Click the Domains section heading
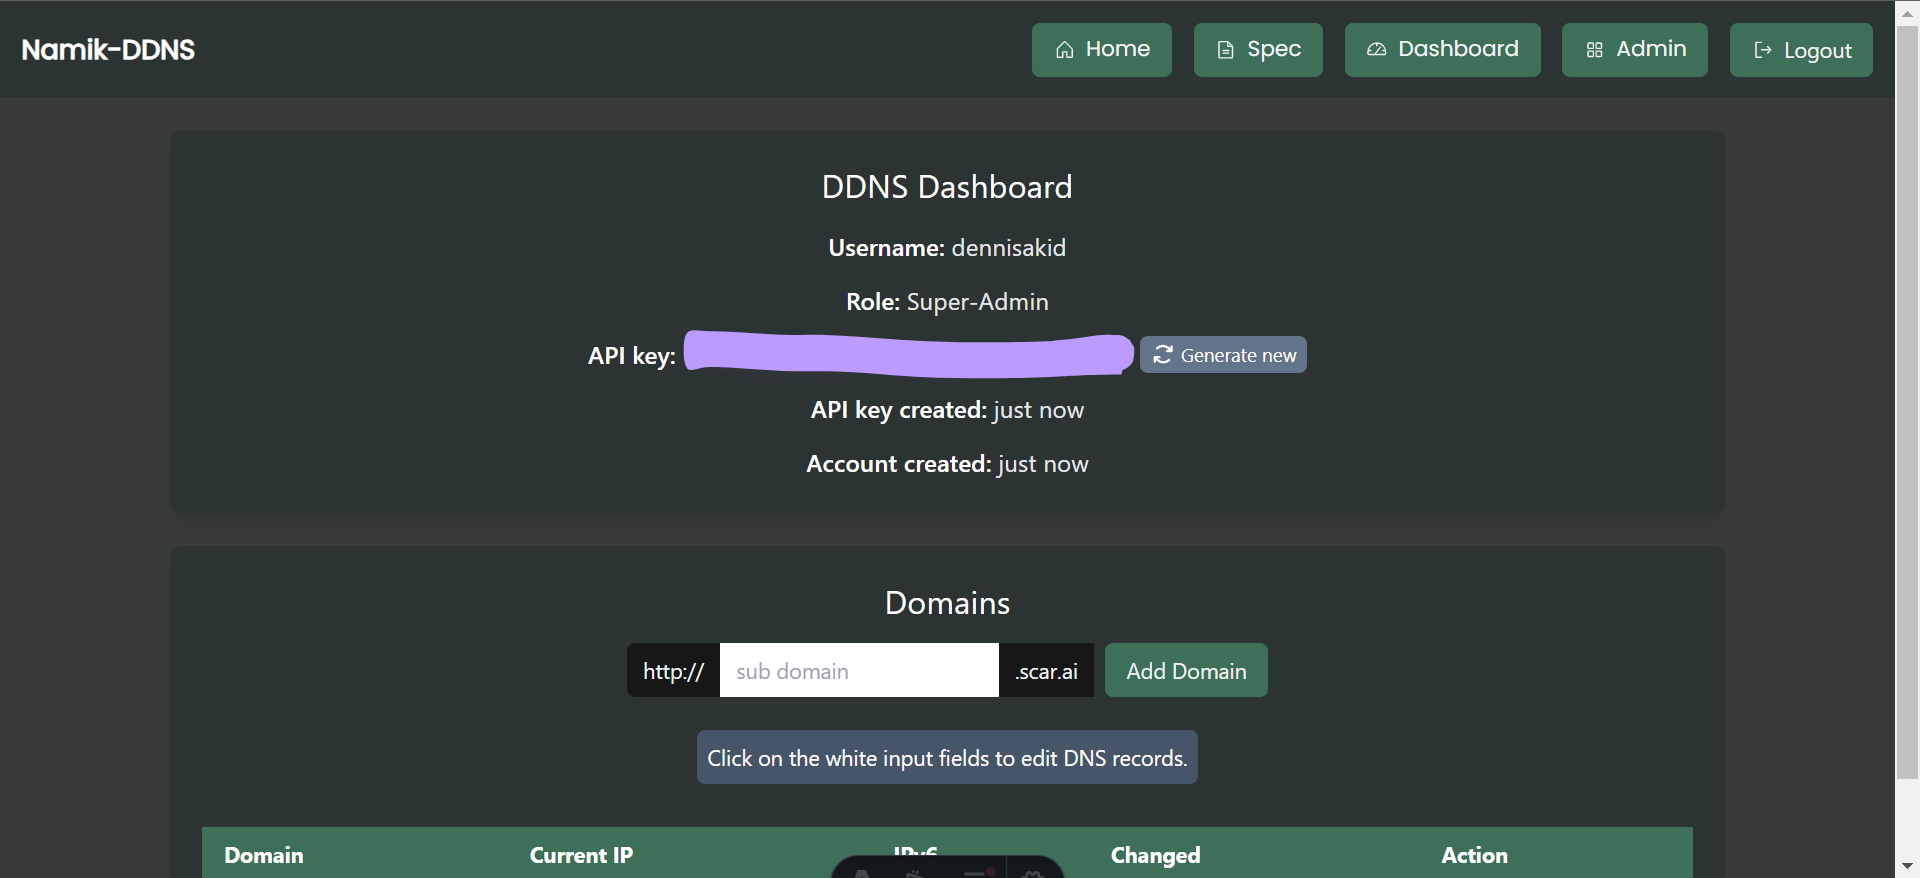 coord(947,603)
